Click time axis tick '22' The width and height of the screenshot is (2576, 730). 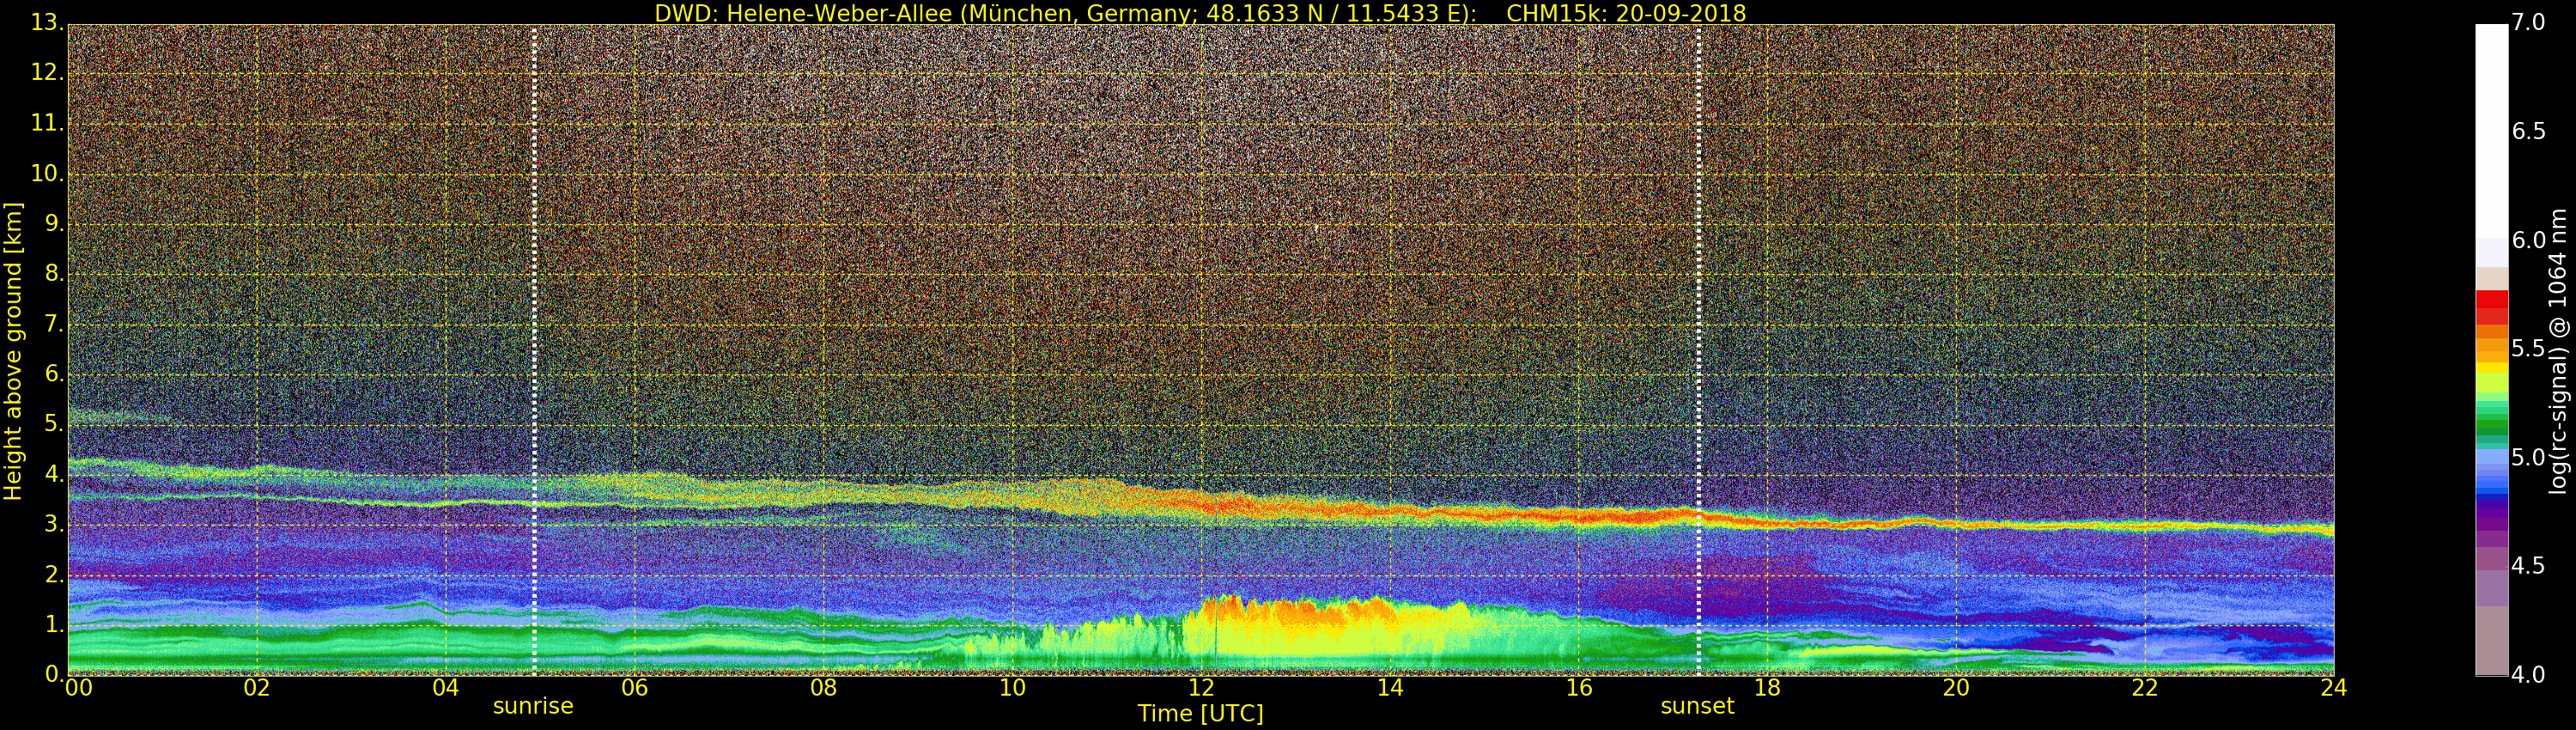pyautogui.click(x=2145, y=688)
